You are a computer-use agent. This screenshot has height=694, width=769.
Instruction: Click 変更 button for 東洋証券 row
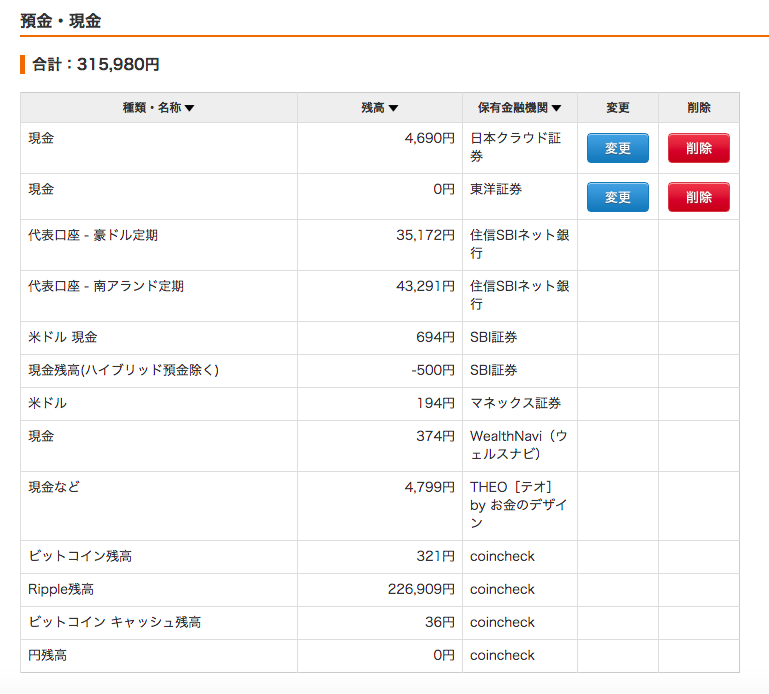pyautogui.click(x=617, y=197)
